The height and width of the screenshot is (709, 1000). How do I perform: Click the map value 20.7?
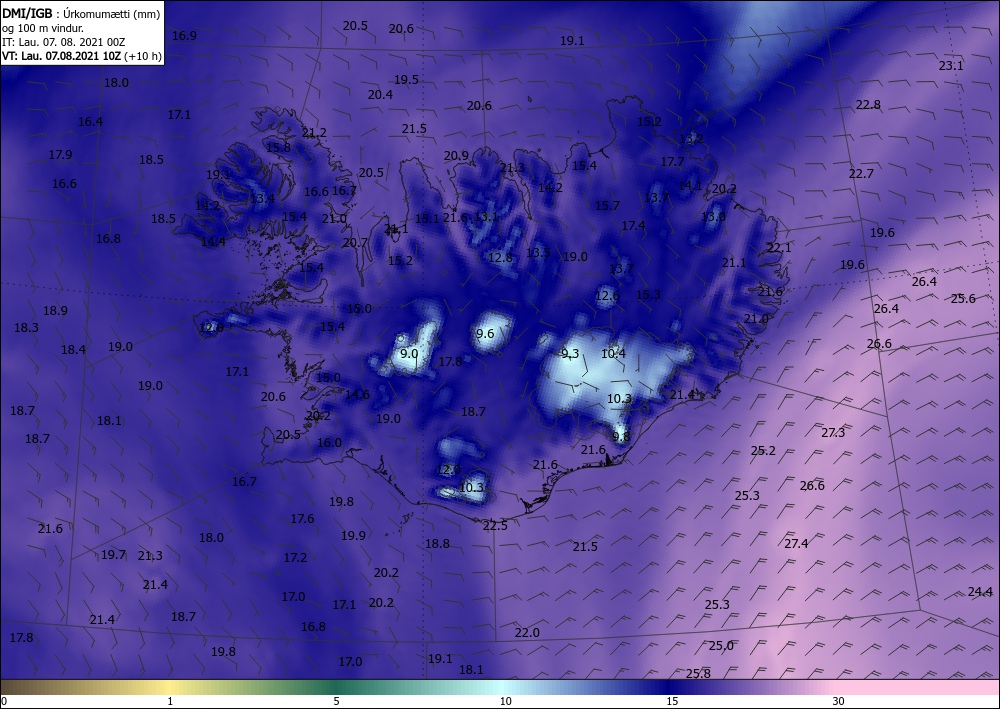click(x=355, y=243)
